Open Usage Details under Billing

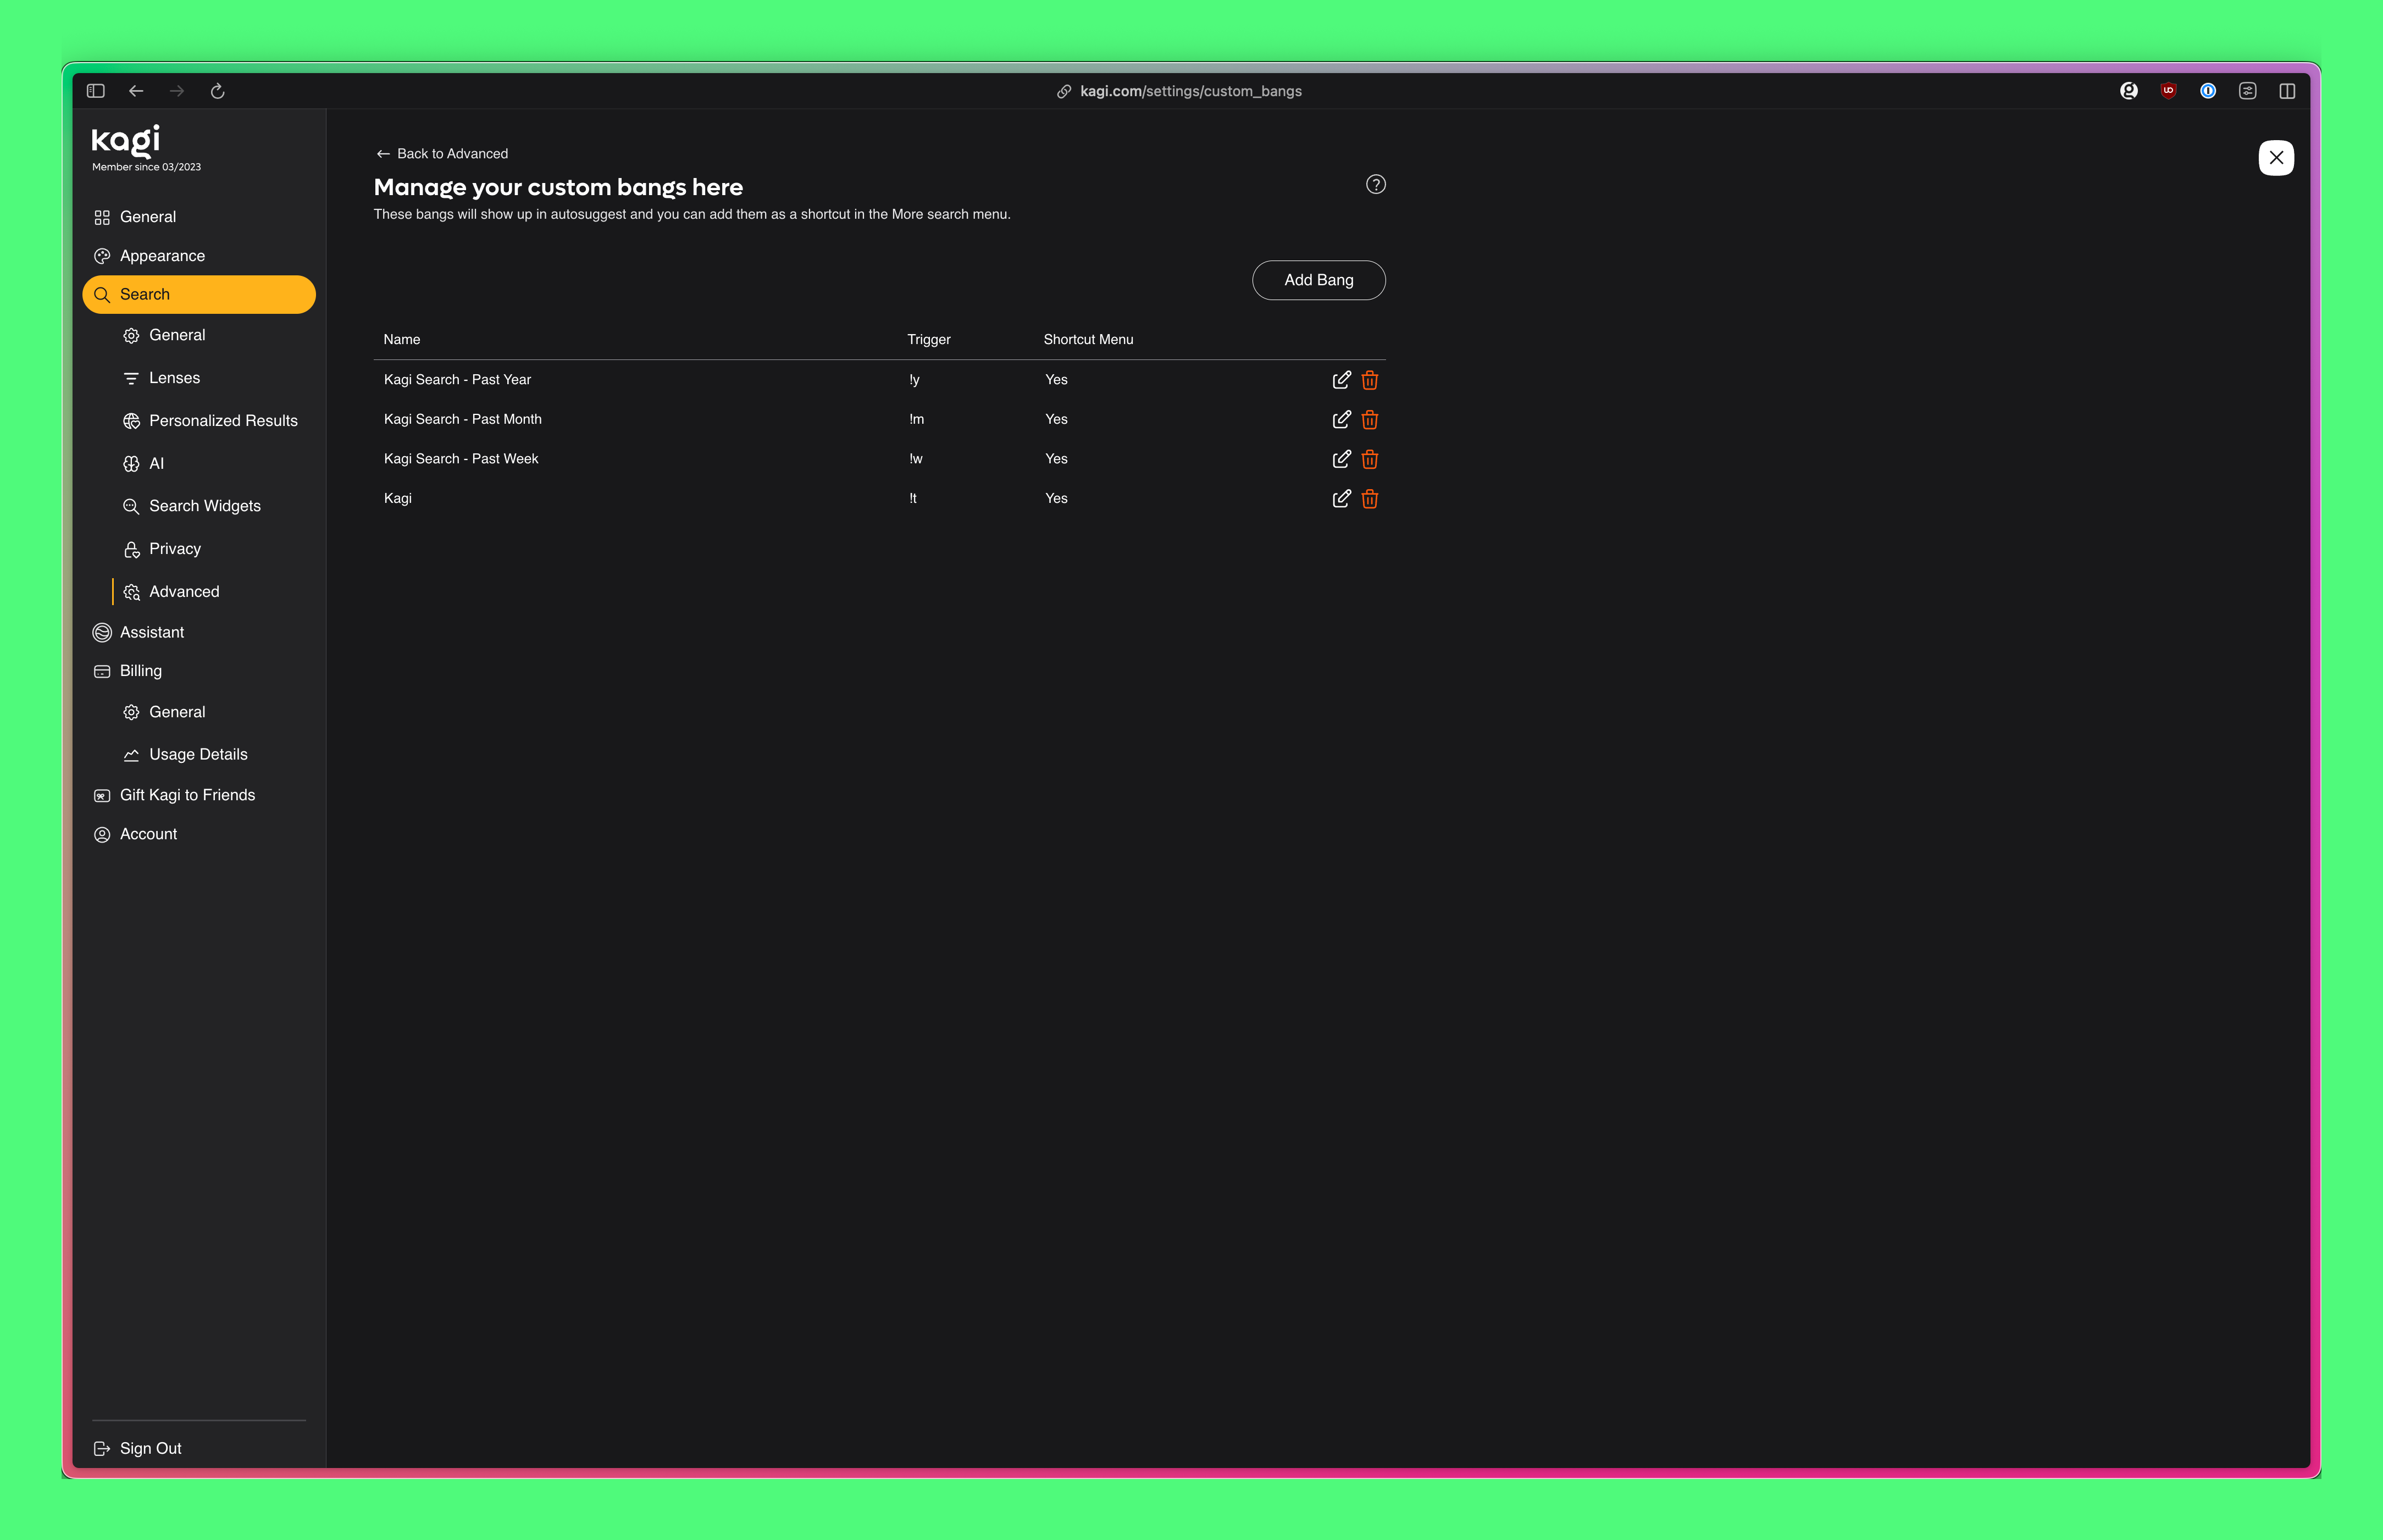198,755
